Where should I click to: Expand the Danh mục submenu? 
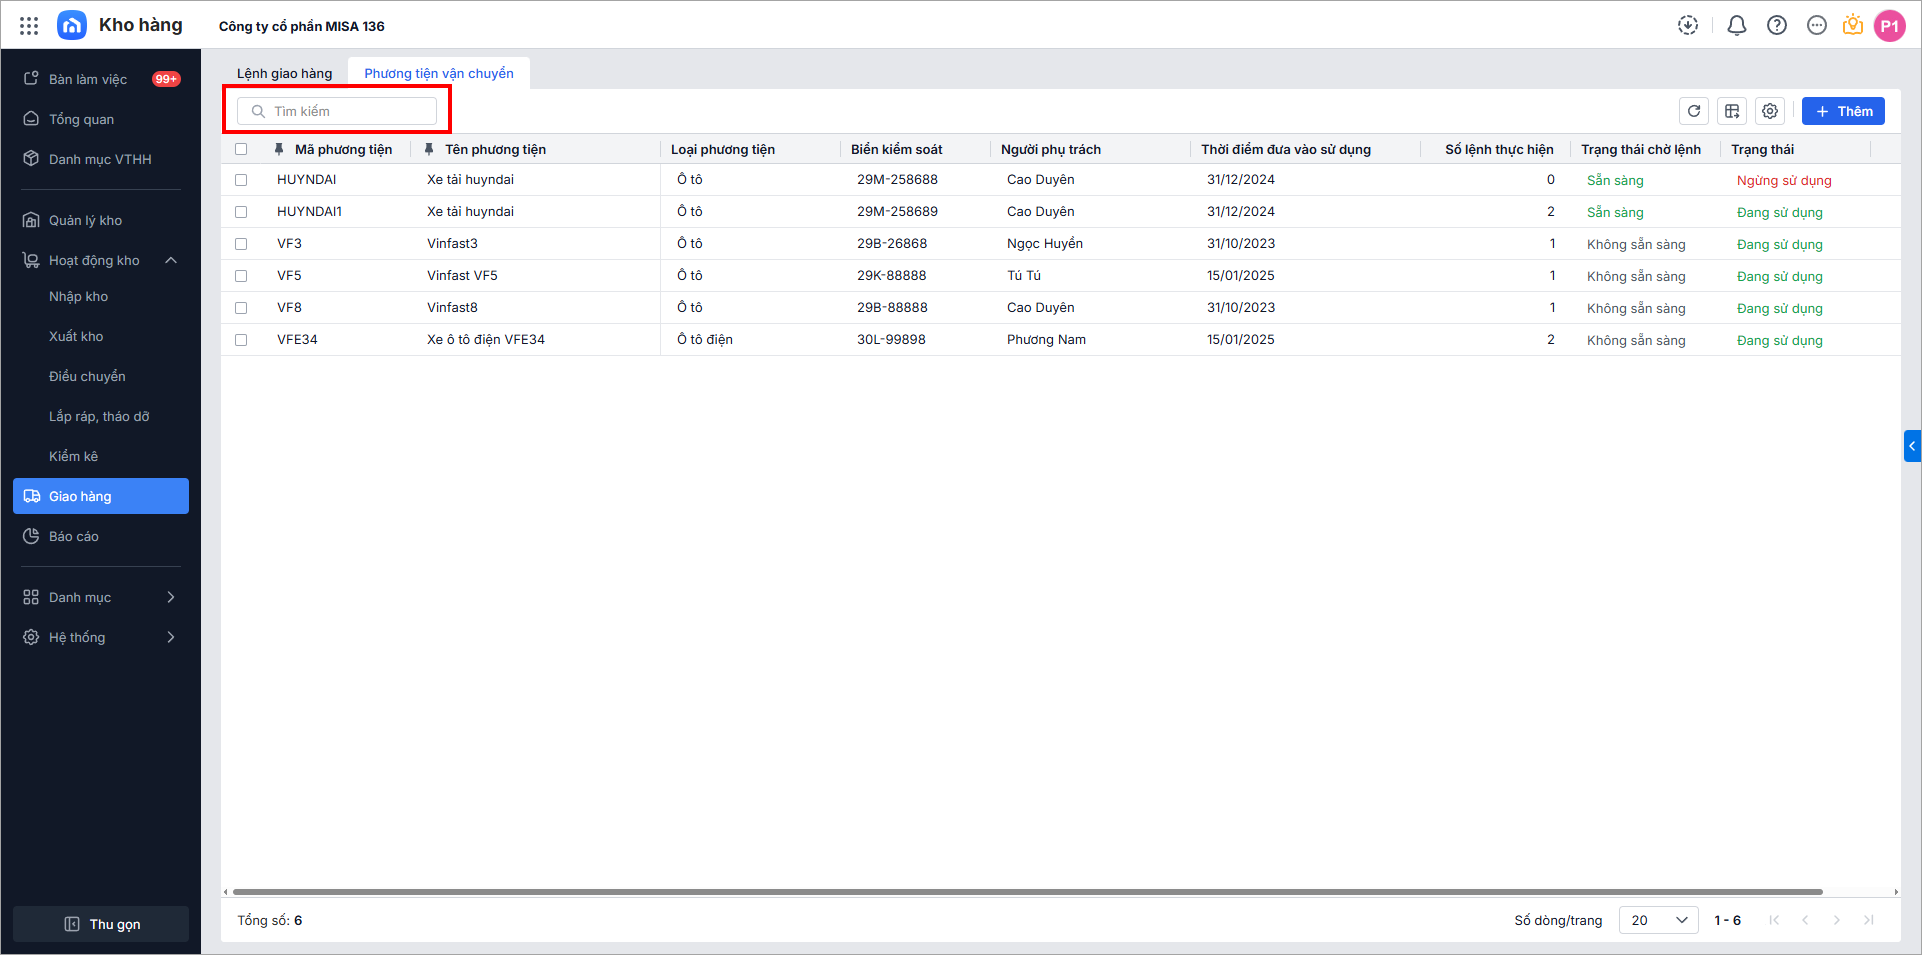[x=171, y=597]
